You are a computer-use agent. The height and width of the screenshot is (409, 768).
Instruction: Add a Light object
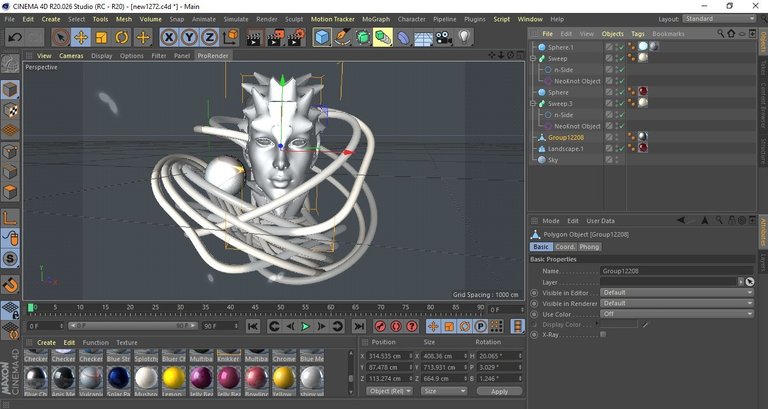click(x=464, y=38)
